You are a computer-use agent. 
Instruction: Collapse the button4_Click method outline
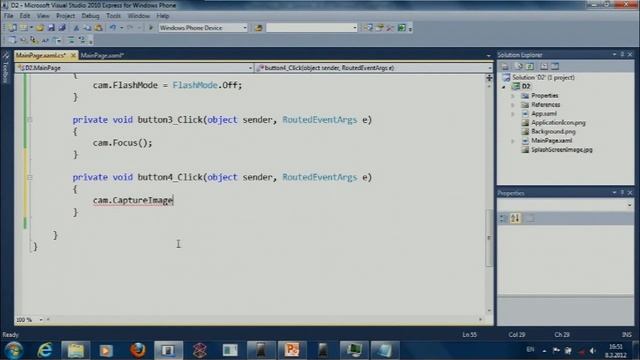click(x=29, y=178)
